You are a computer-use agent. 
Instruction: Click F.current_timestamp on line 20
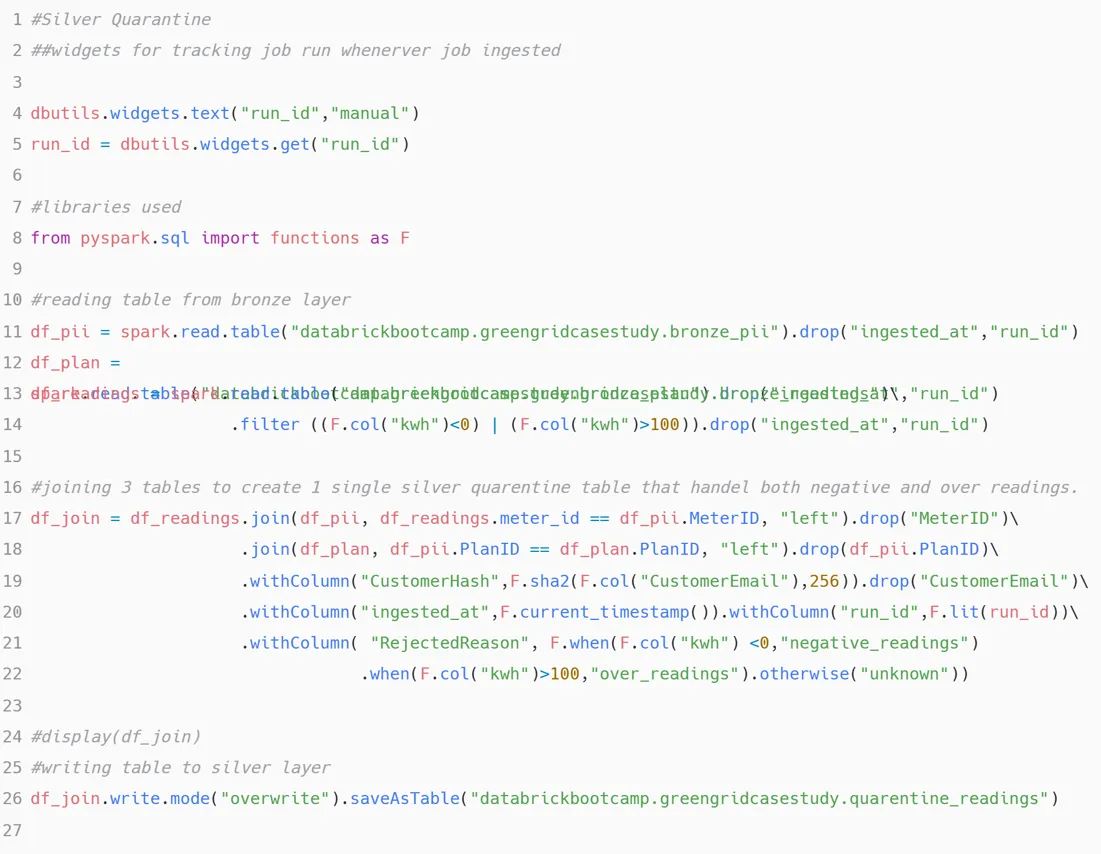click(x=595, y=612)
